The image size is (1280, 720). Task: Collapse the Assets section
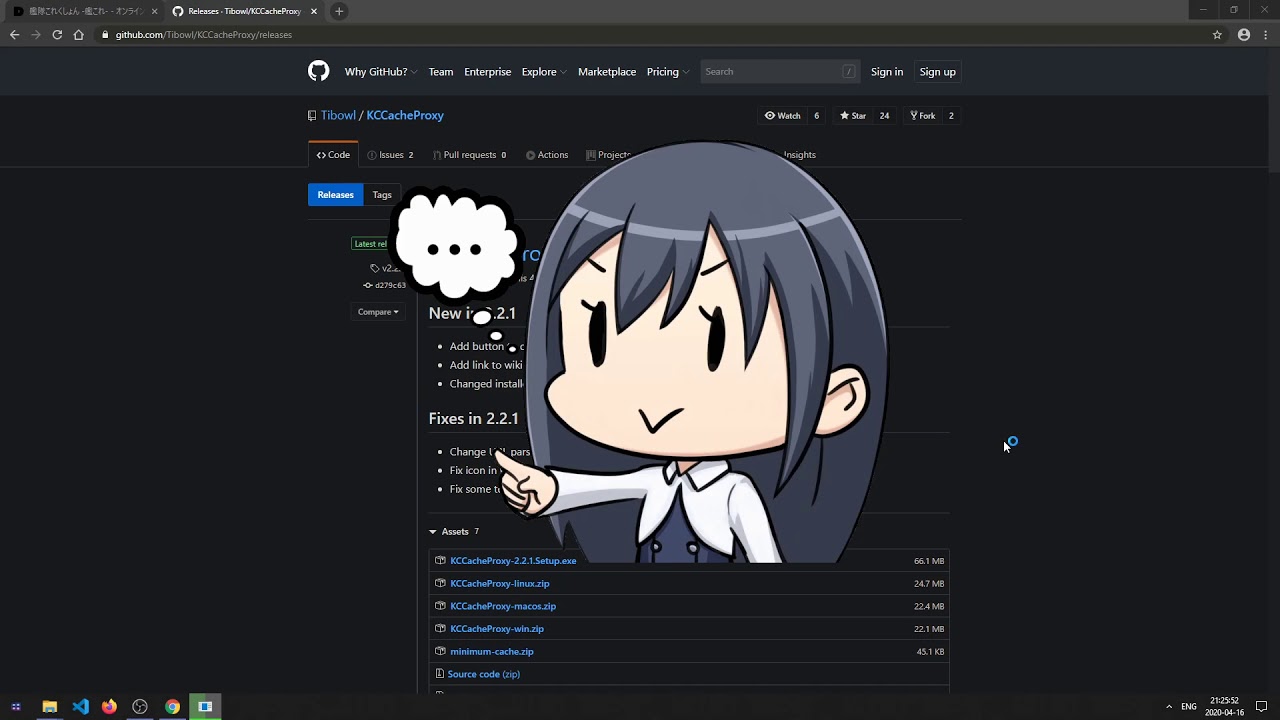454,531
